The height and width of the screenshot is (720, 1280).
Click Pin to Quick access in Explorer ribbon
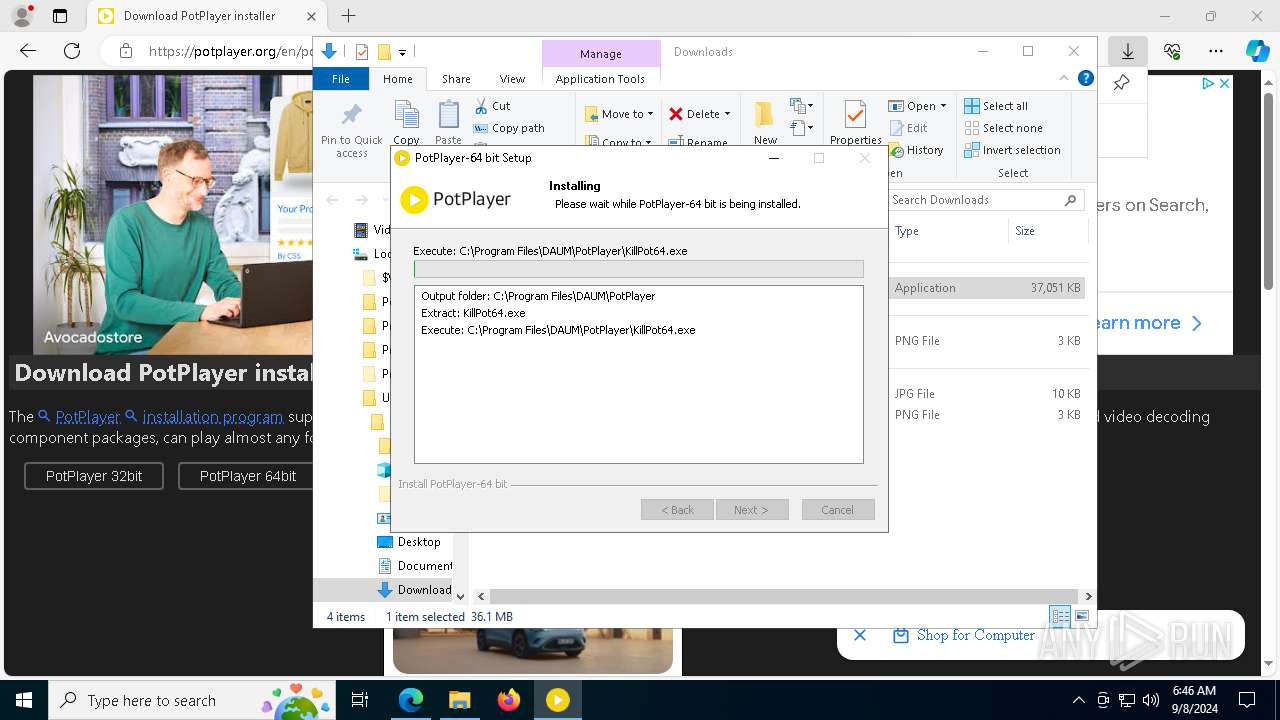coord(351,129)
